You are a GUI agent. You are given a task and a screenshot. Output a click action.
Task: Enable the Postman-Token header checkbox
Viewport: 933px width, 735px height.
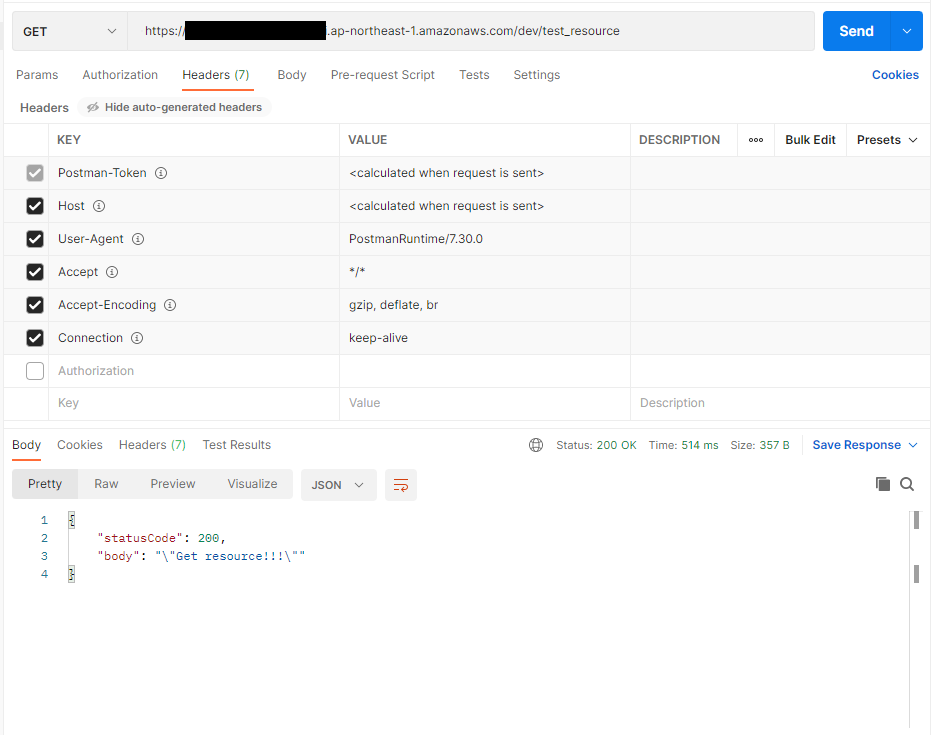click(x=34, y=172)
